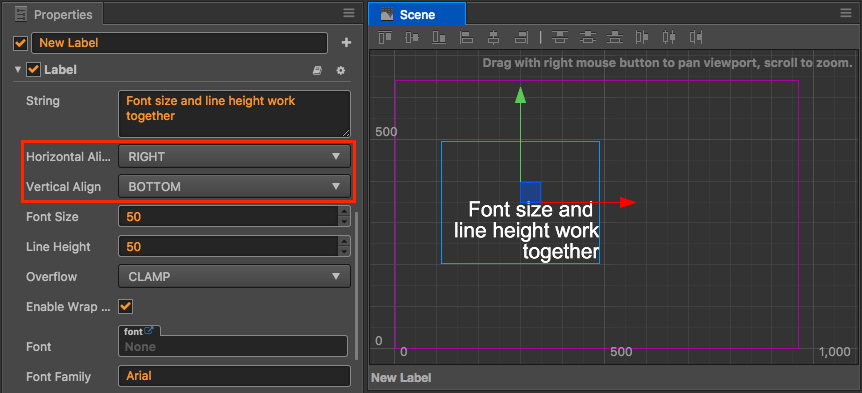
Task: Click the distribute left edges icon
Action: tap(642, 37)
